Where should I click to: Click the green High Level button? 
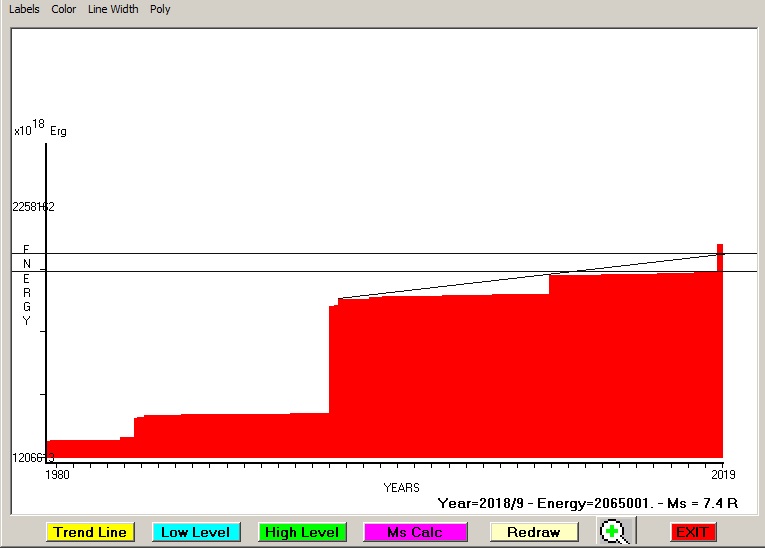click(x=301, y=532)
